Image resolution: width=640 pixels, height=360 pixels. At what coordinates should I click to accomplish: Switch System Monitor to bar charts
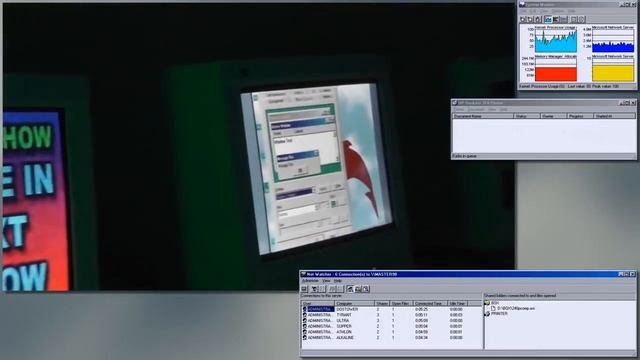[x=556, y=19]
